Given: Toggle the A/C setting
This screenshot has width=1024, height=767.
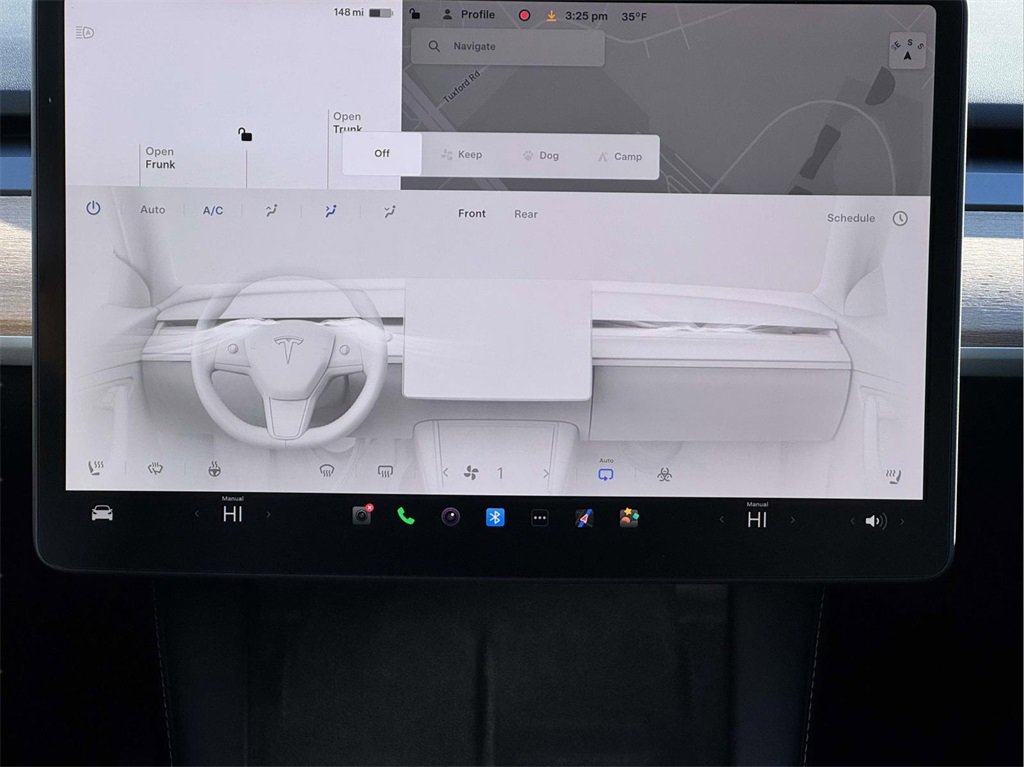Looking at the screenshot, I should [x=213, y=211].
